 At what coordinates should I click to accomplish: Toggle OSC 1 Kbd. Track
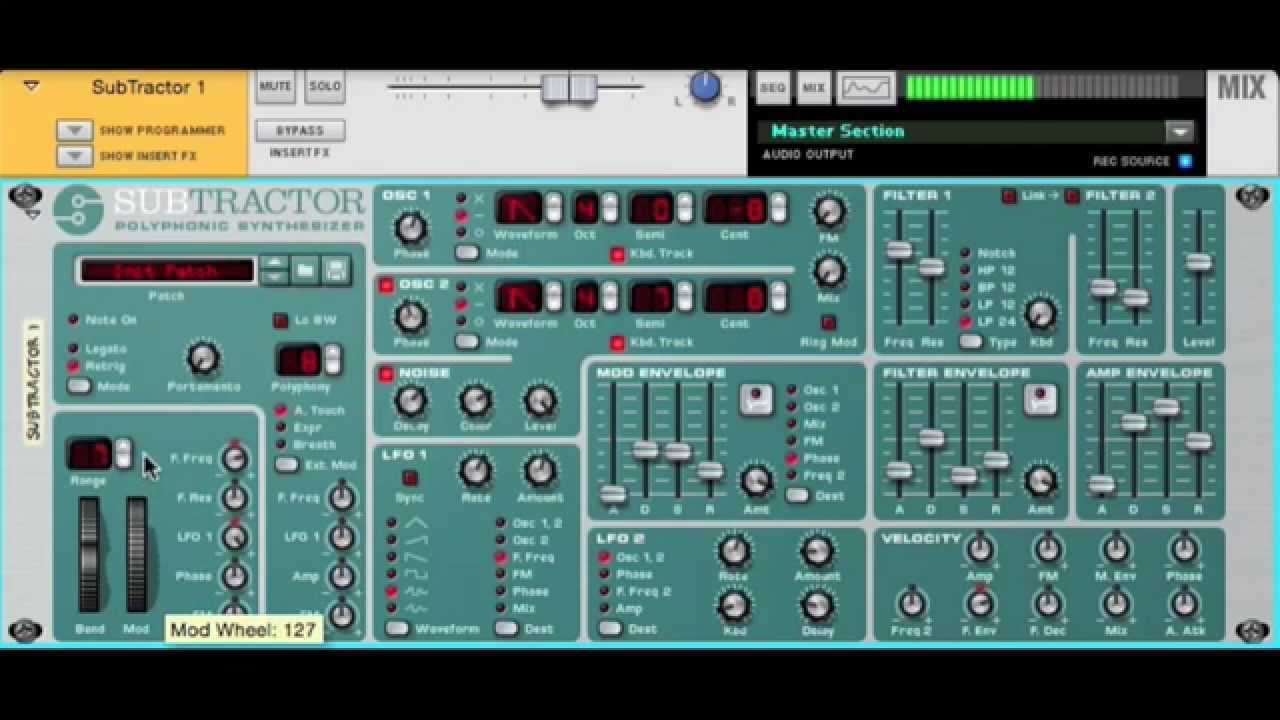click(617, 254)
